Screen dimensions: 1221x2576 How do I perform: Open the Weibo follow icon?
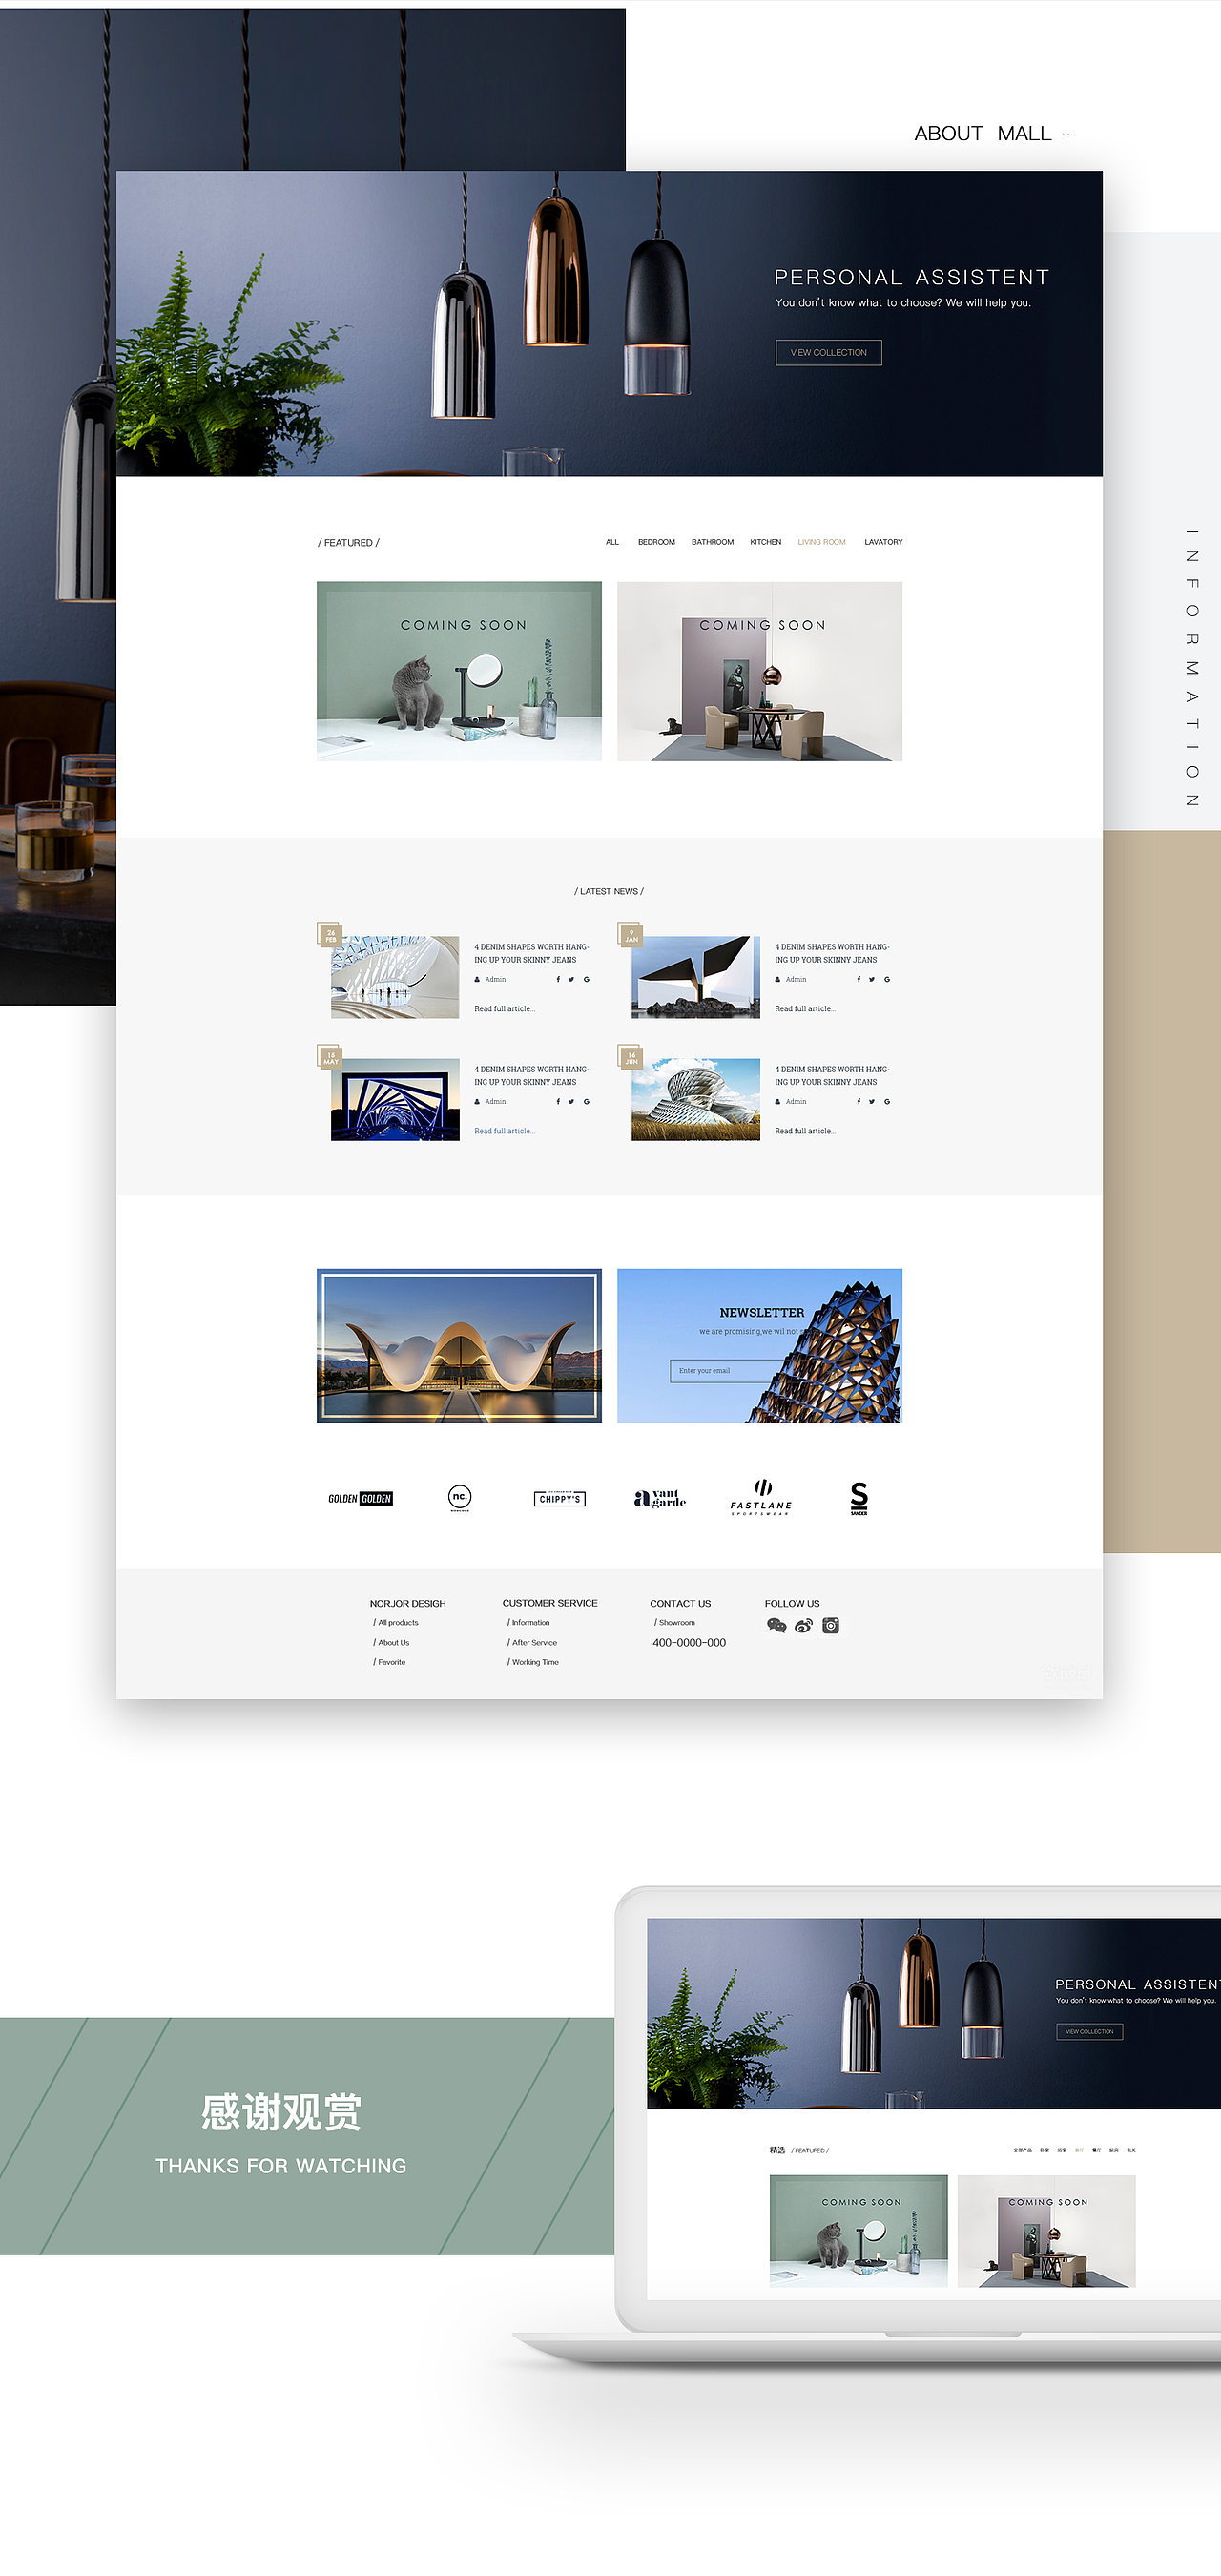coord(804,1625)
